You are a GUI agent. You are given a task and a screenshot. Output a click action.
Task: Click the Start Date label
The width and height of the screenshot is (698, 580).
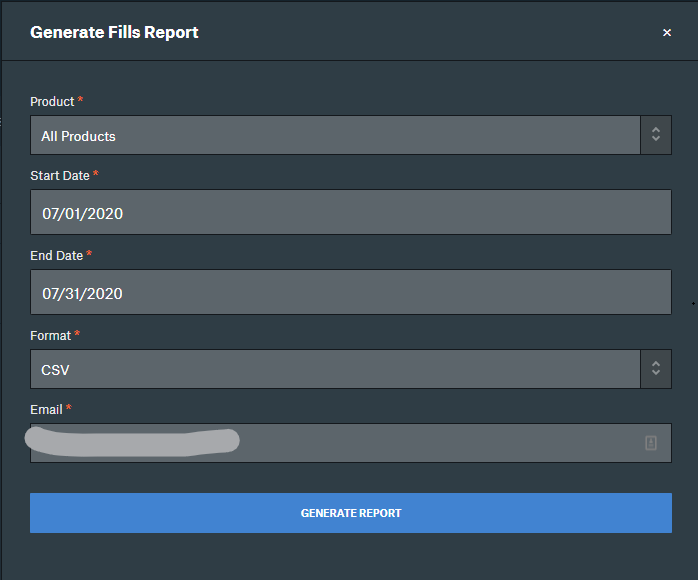pos(60,175)
